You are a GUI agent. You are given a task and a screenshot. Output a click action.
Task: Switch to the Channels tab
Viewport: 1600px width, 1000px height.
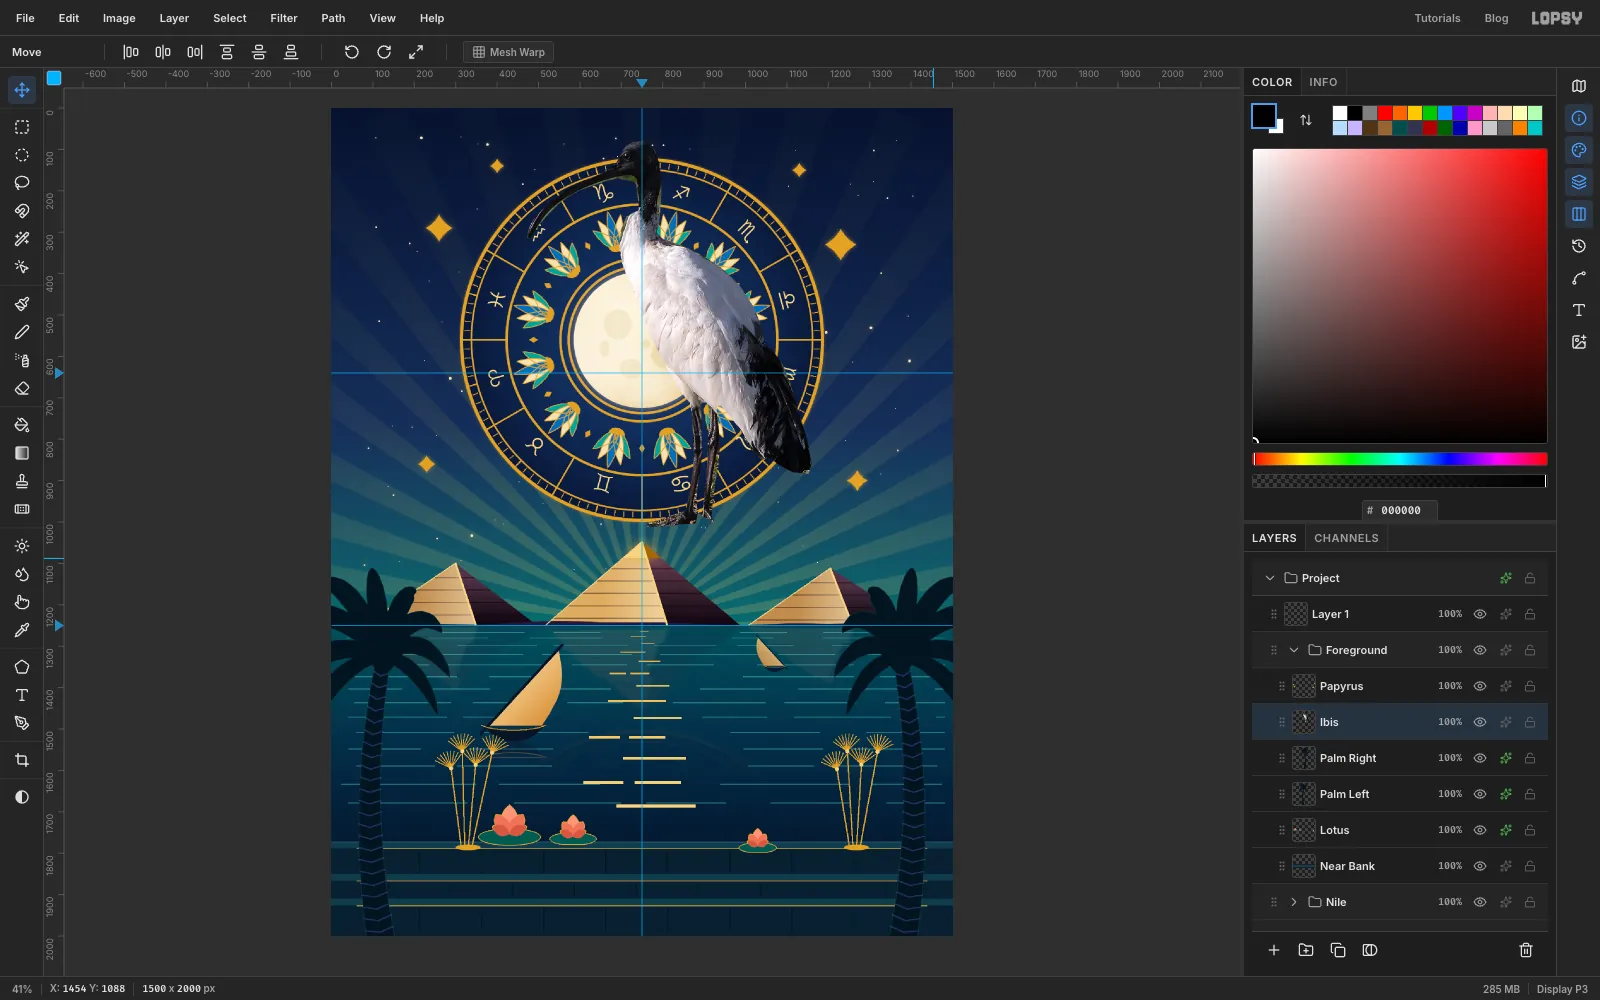click(x=1346, y=538)
